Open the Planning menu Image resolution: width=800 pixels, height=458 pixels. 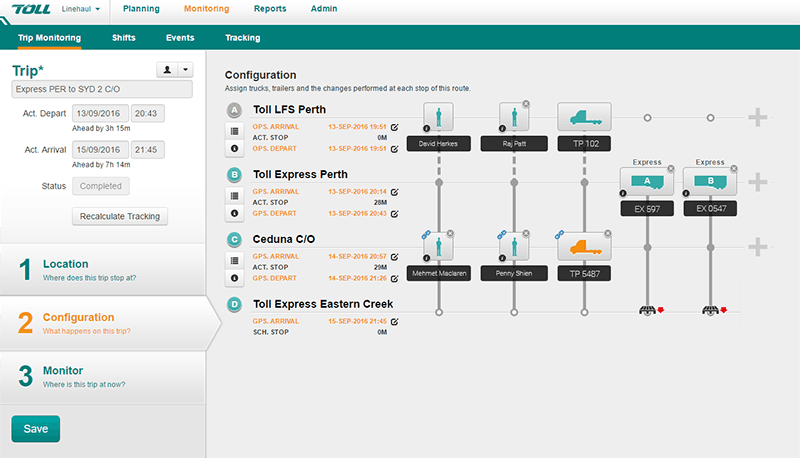pyautogui.click(x=141, y=9)
